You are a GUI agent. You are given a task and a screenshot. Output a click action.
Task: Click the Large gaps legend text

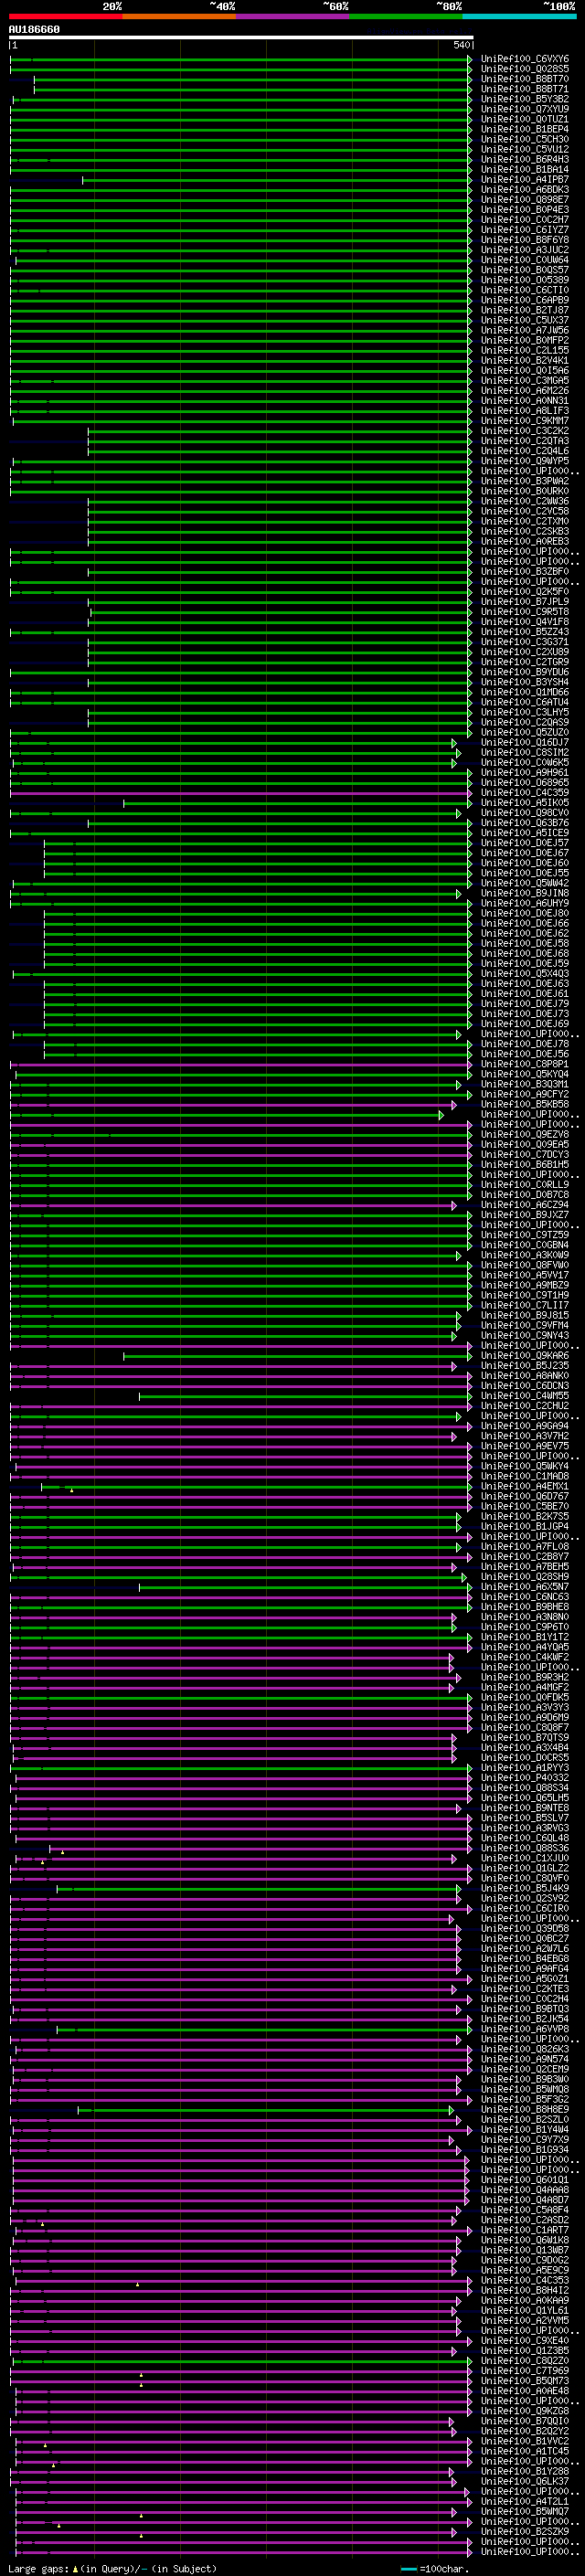point(38,2569)
